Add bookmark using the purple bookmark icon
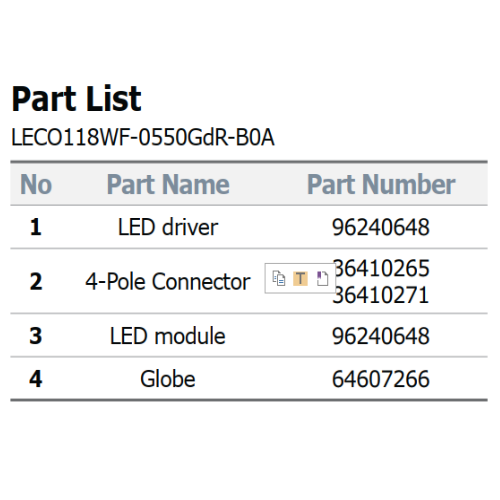The image size is (500, 500). pos(322,278)
